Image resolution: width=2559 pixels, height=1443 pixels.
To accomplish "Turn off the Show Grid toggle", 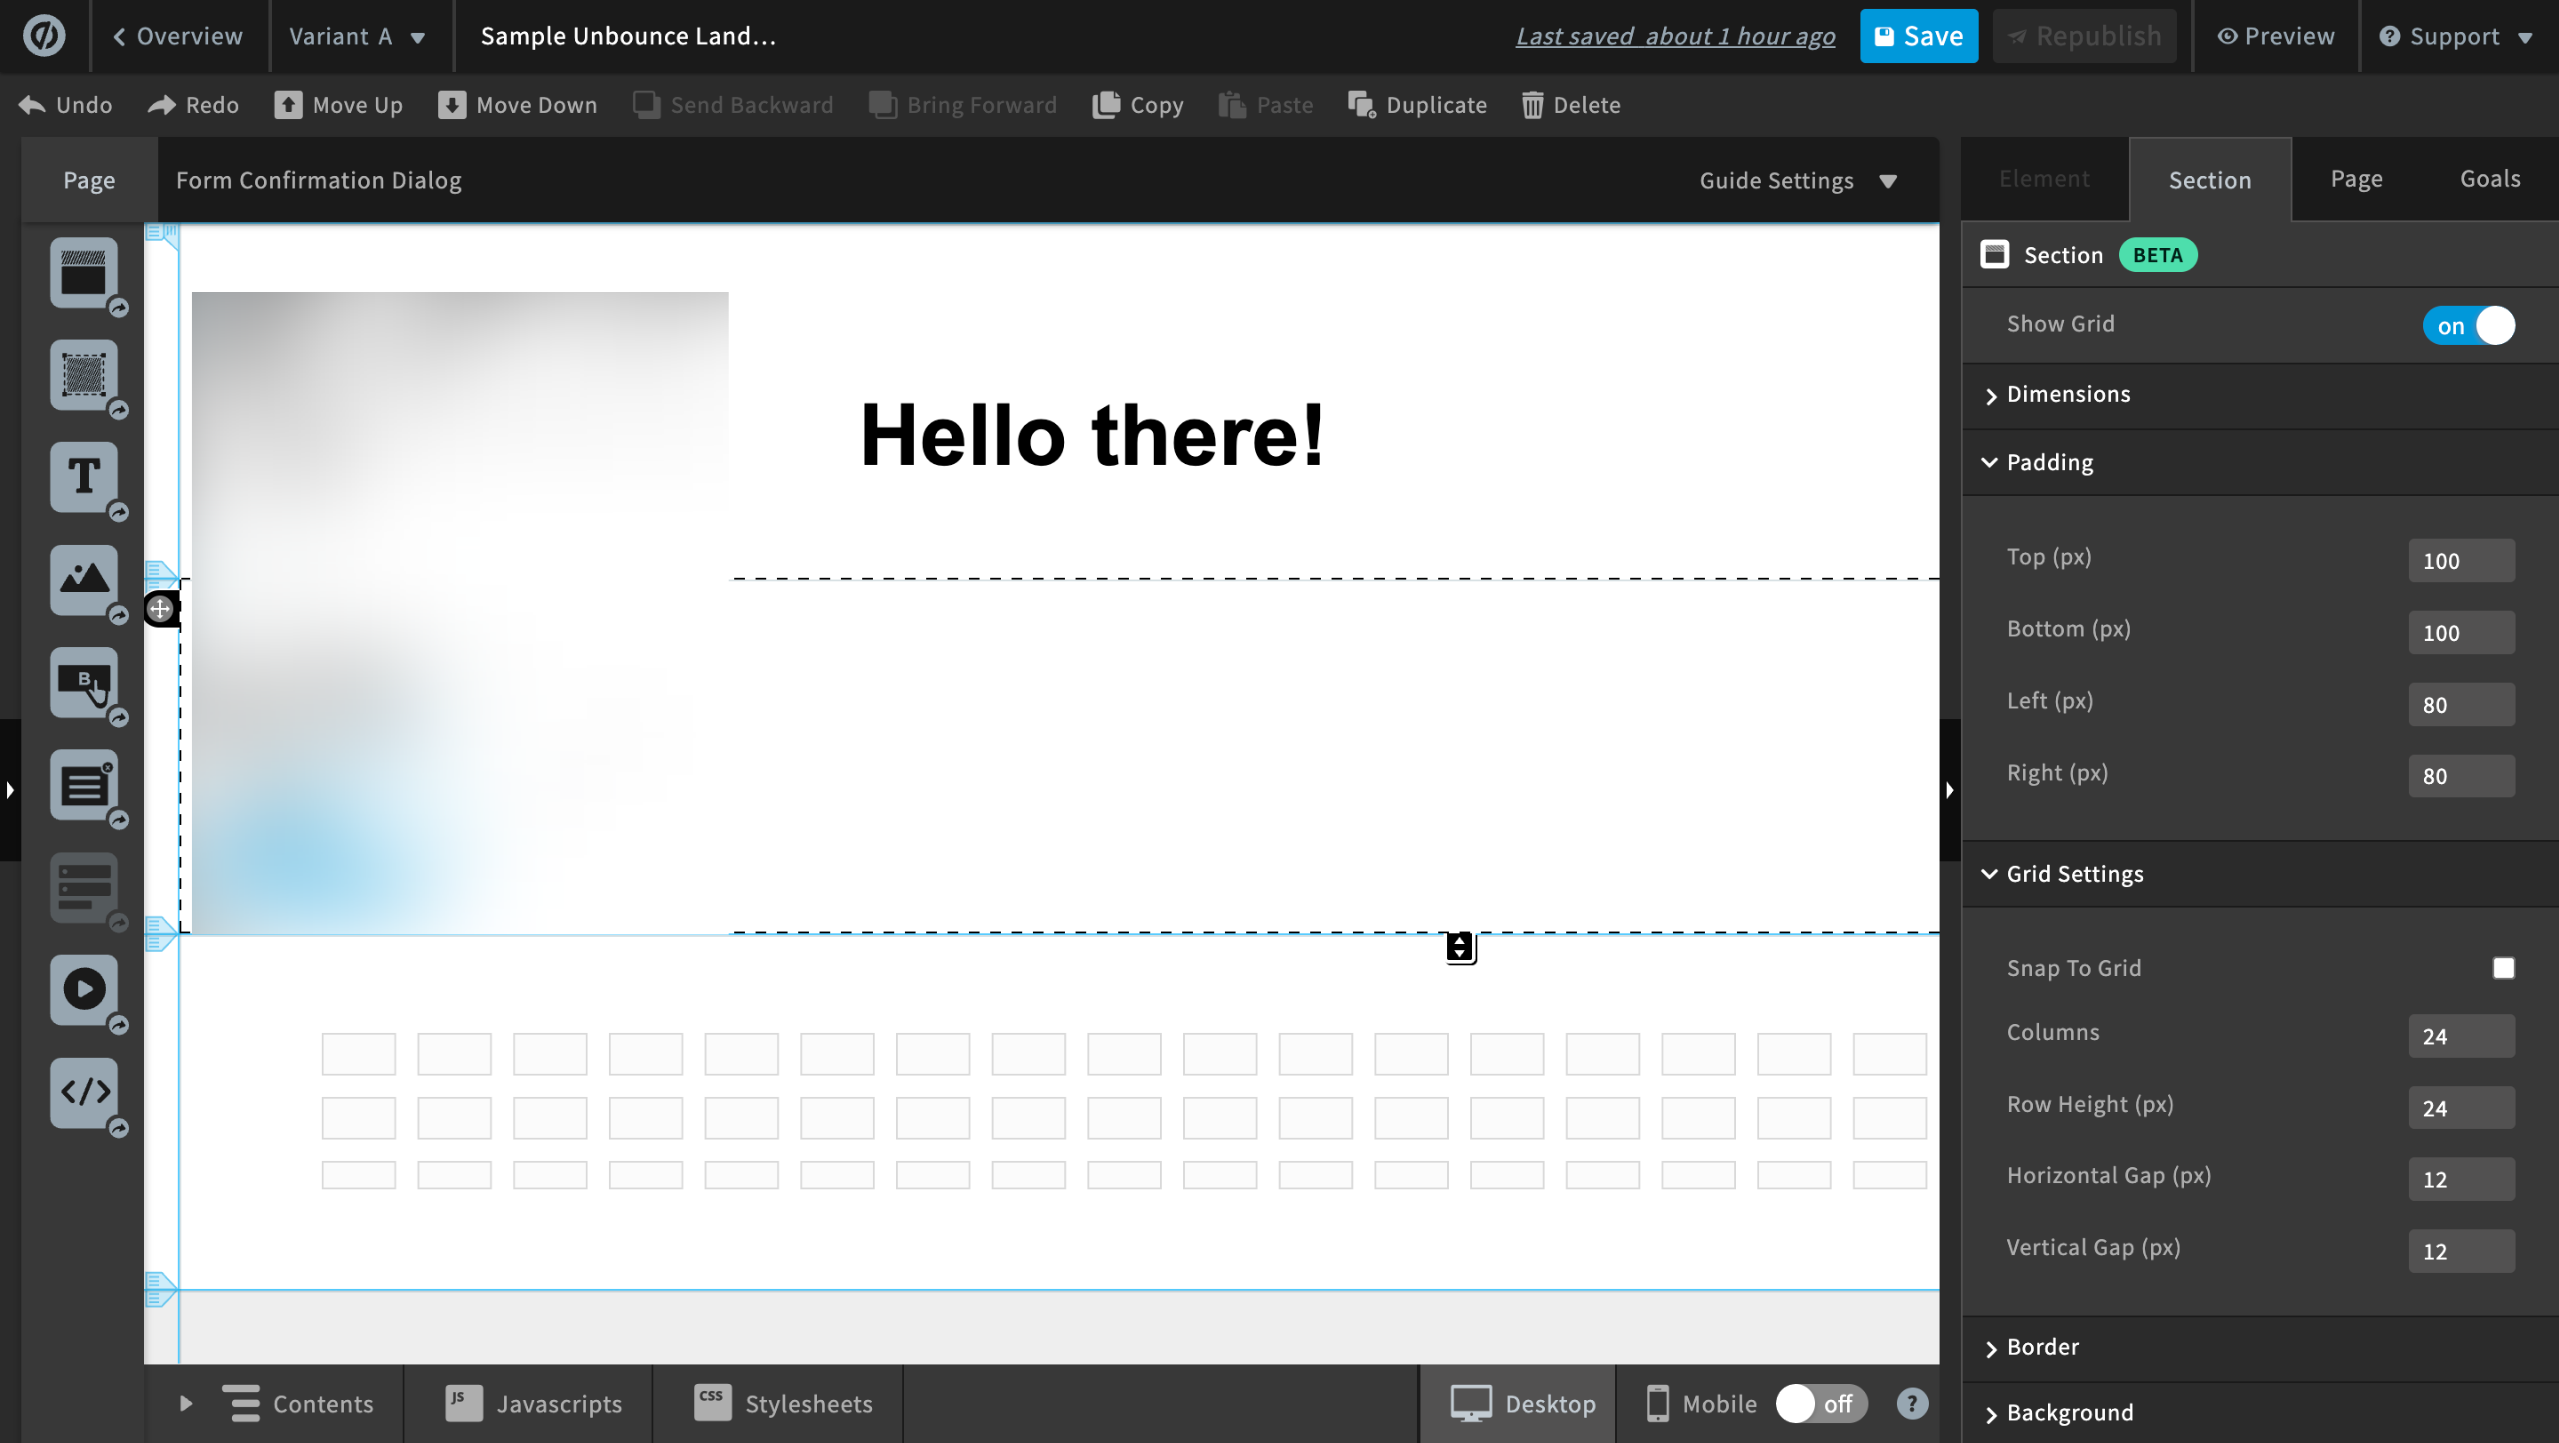I will 2468,326.
